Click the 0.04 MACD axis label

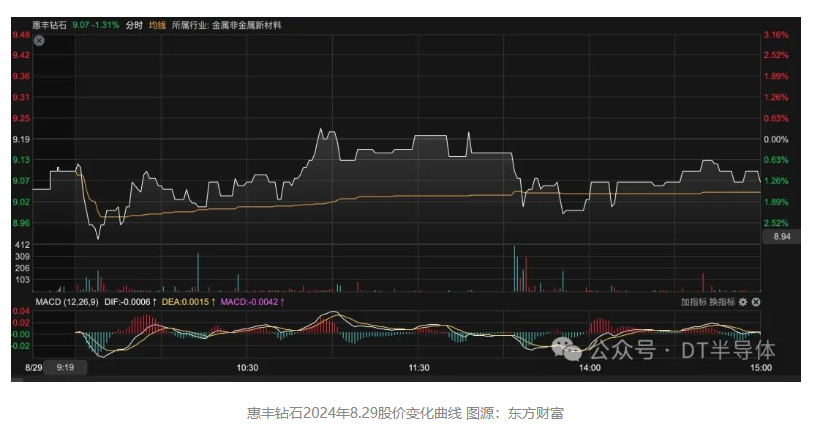click(21, 311)
